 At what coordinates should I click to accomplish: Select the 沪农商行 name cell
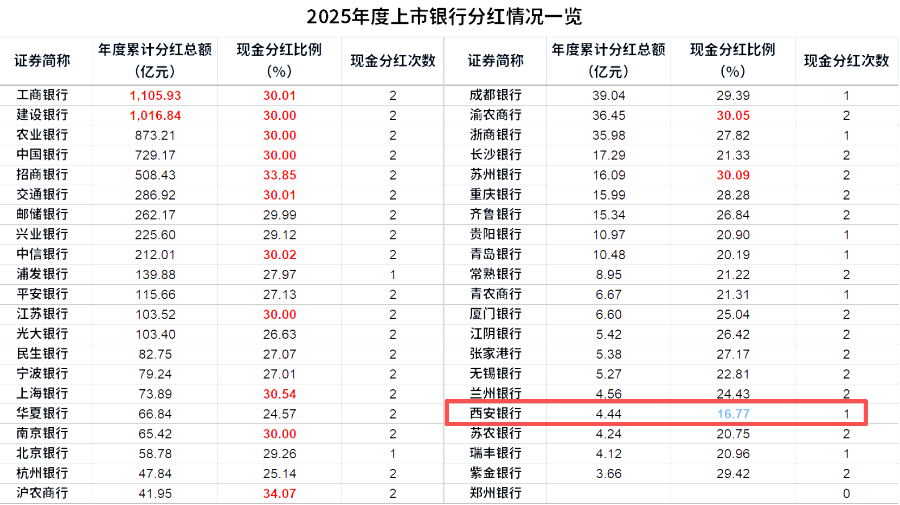[42, 493]
